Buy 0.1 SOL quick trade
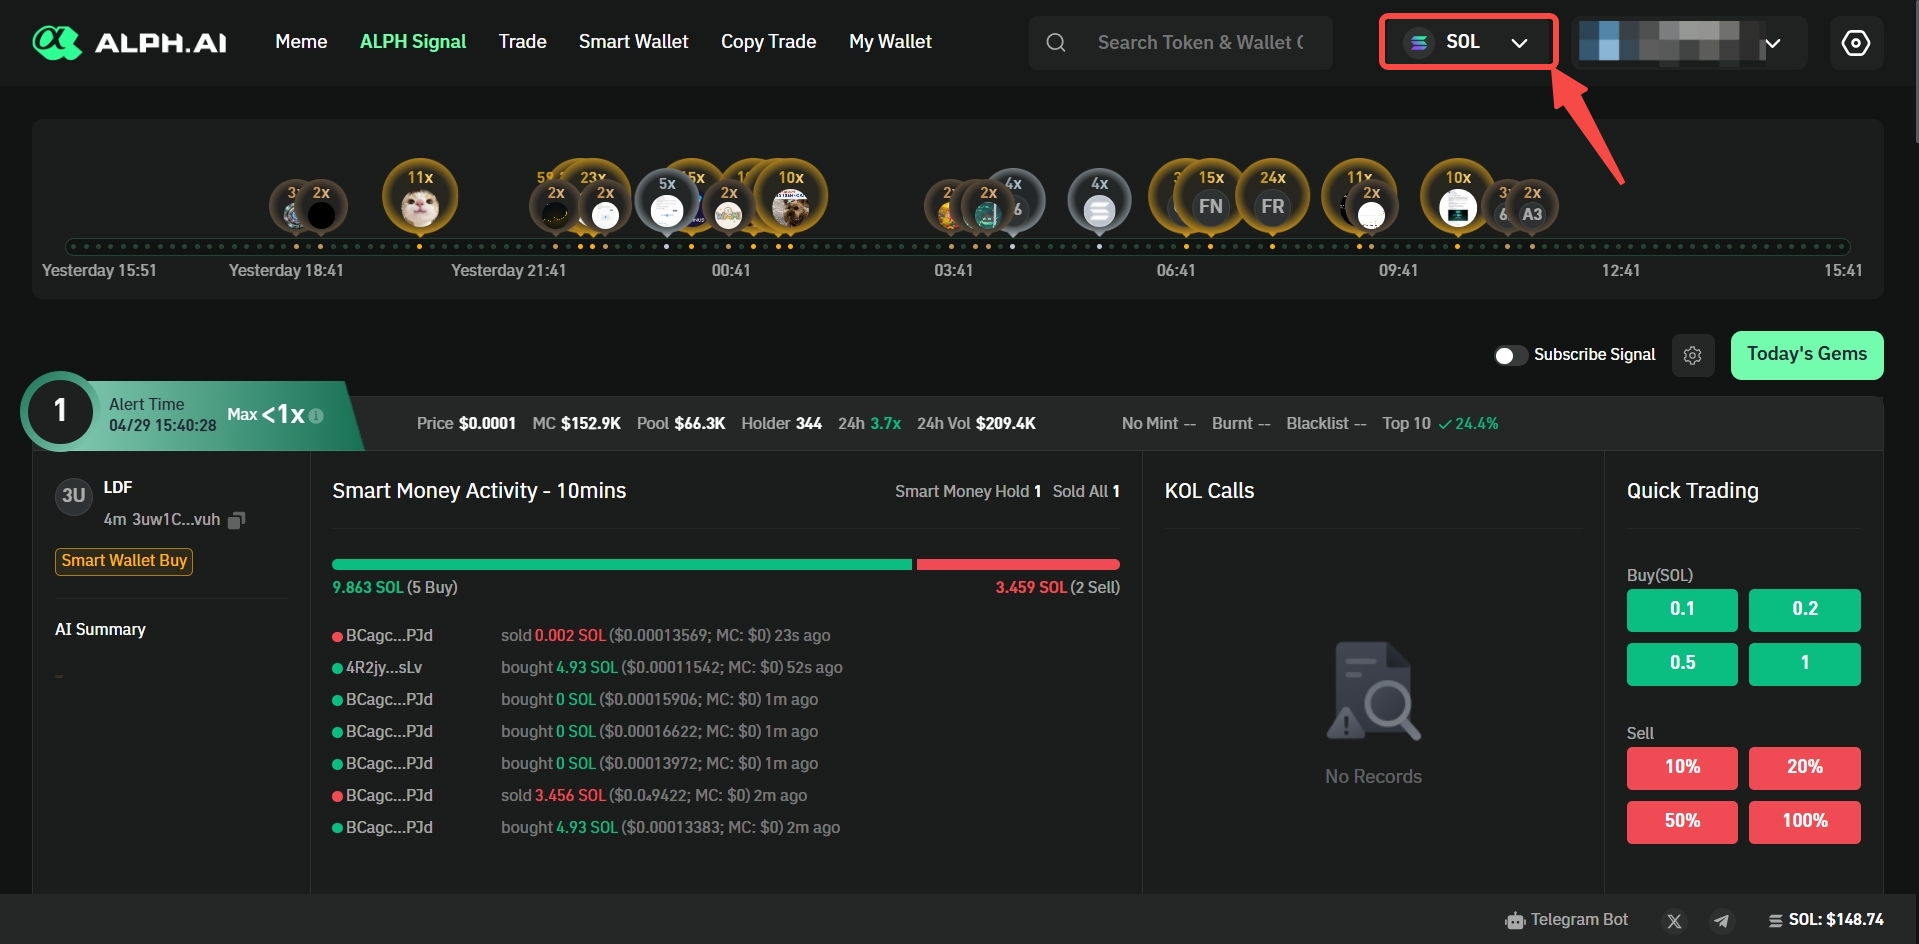This screenshot has width=1919, height=944. pos(1682,610)
